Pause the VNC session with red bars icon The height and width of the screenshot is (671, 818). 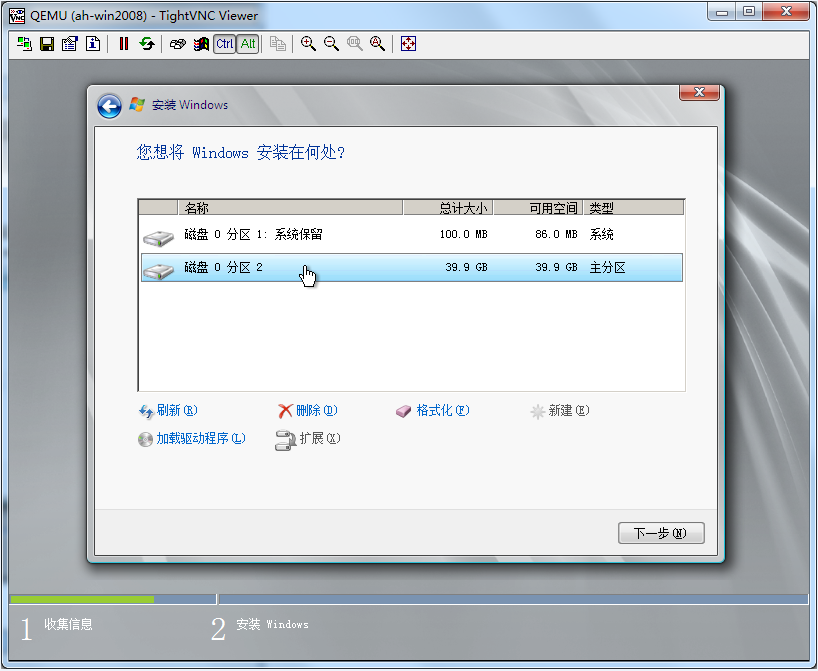click(x=124, y=44)
